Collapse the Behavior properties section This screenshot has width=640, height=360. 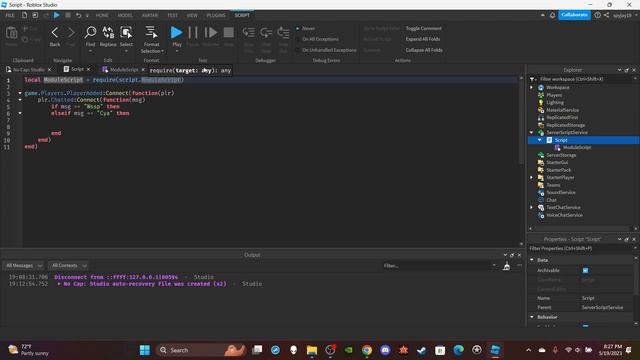(532, 317)
